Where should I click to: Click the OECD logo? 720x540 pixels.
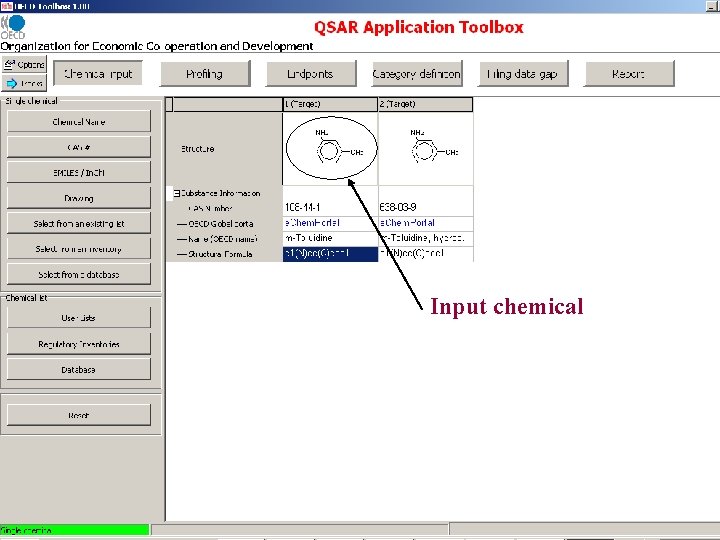coord(13,28)
